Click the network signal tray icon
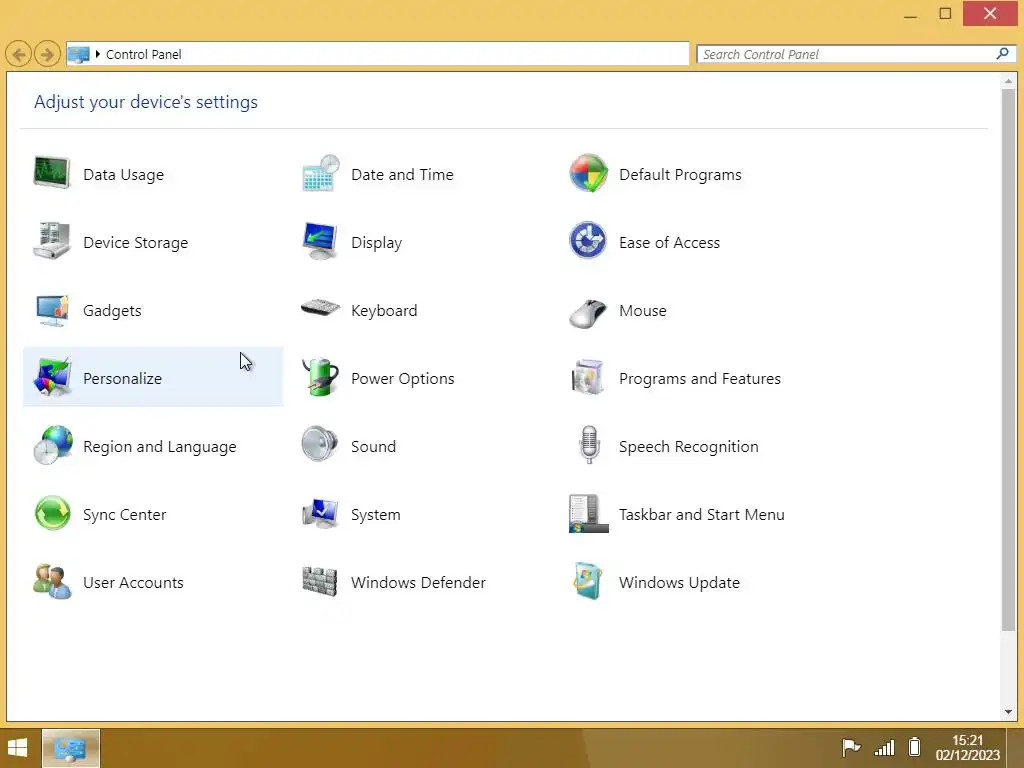The image size is (1024, 768). coord(884,747)
